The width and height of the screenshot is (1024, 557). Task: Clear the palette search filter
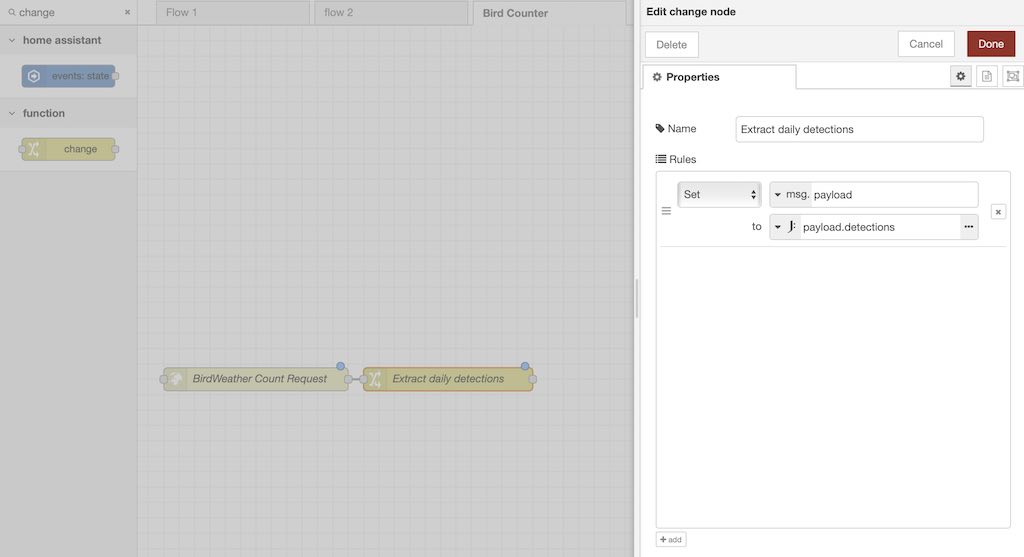127,12
